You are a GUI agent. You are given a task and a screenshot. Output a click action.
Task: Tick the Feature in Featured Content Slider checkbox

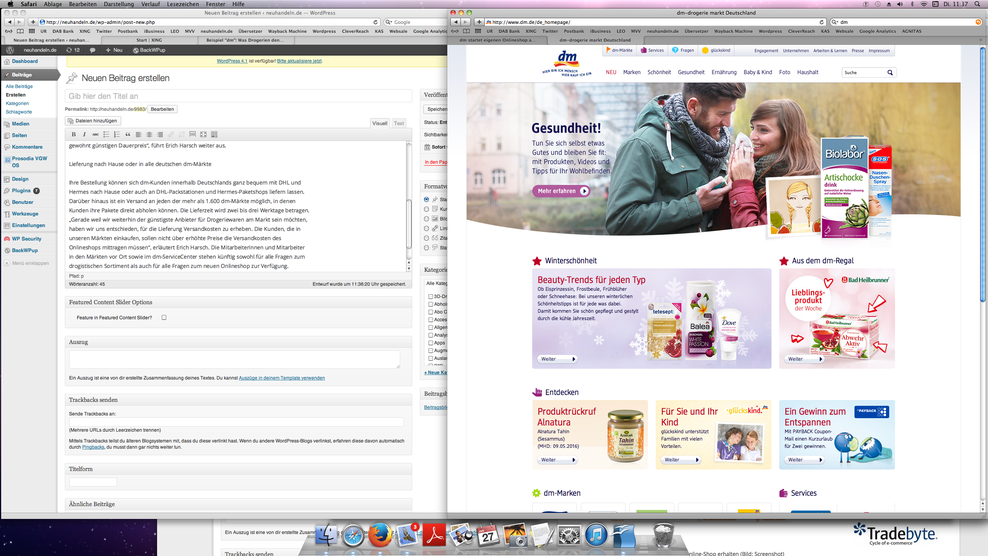pyautogui.click(x=164, y=318)
